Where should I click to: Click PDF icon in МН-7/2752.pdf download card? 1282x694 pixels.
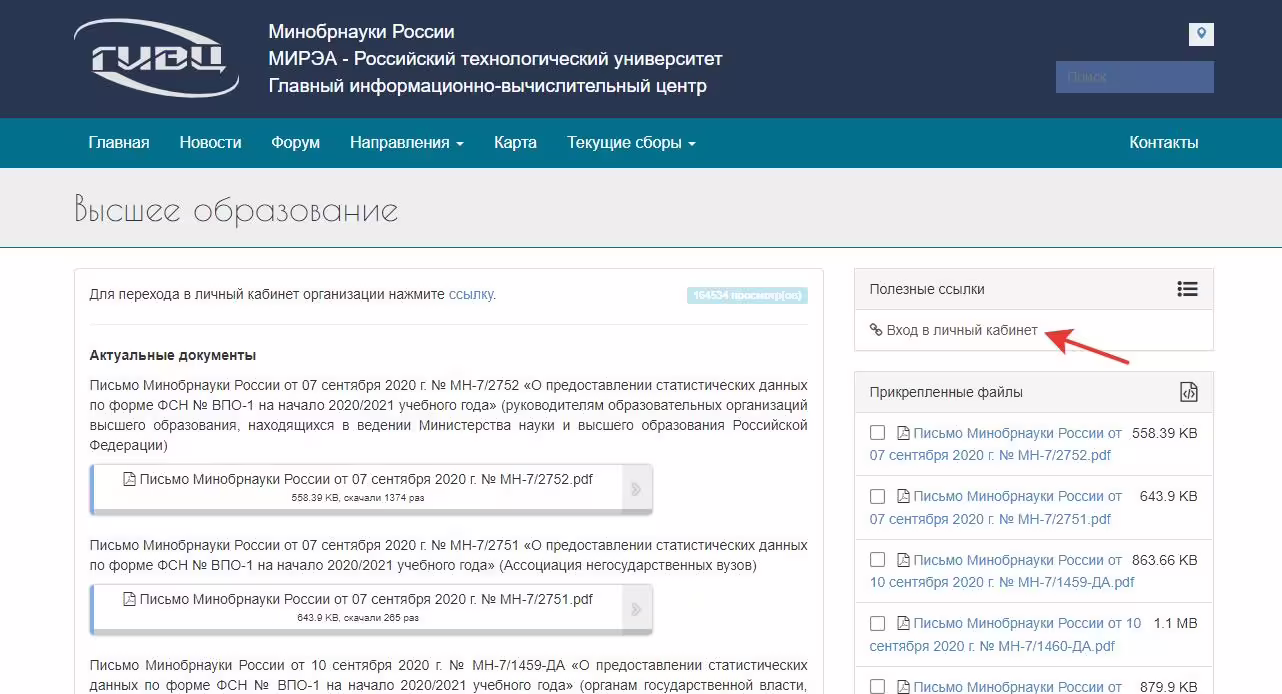coord(129,479)
